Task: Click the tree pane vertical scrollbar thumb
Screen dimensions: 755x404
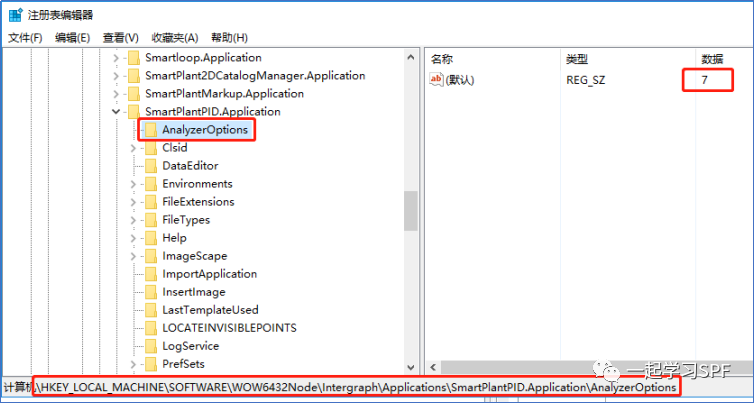Action: point(411,211)
